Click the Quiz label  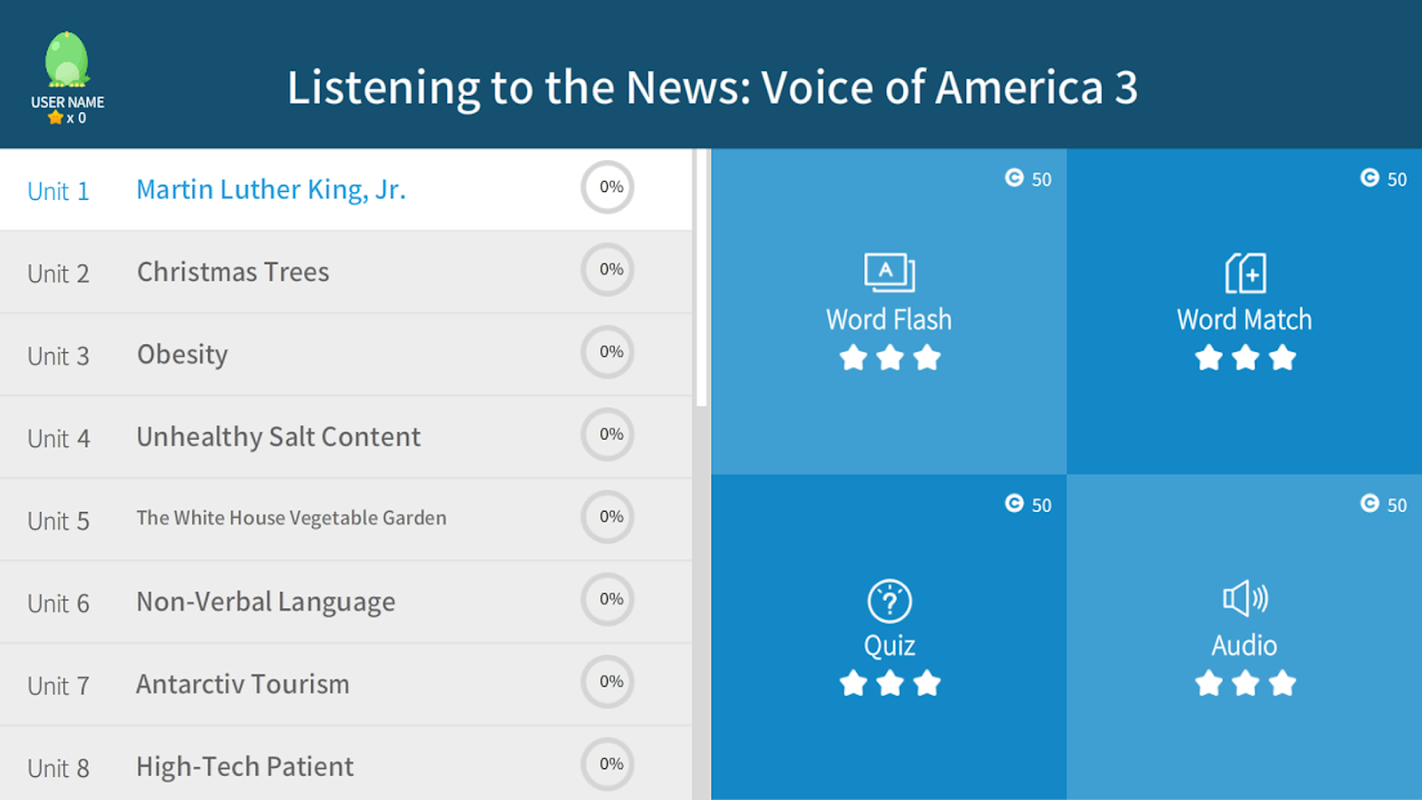(889, 646)
